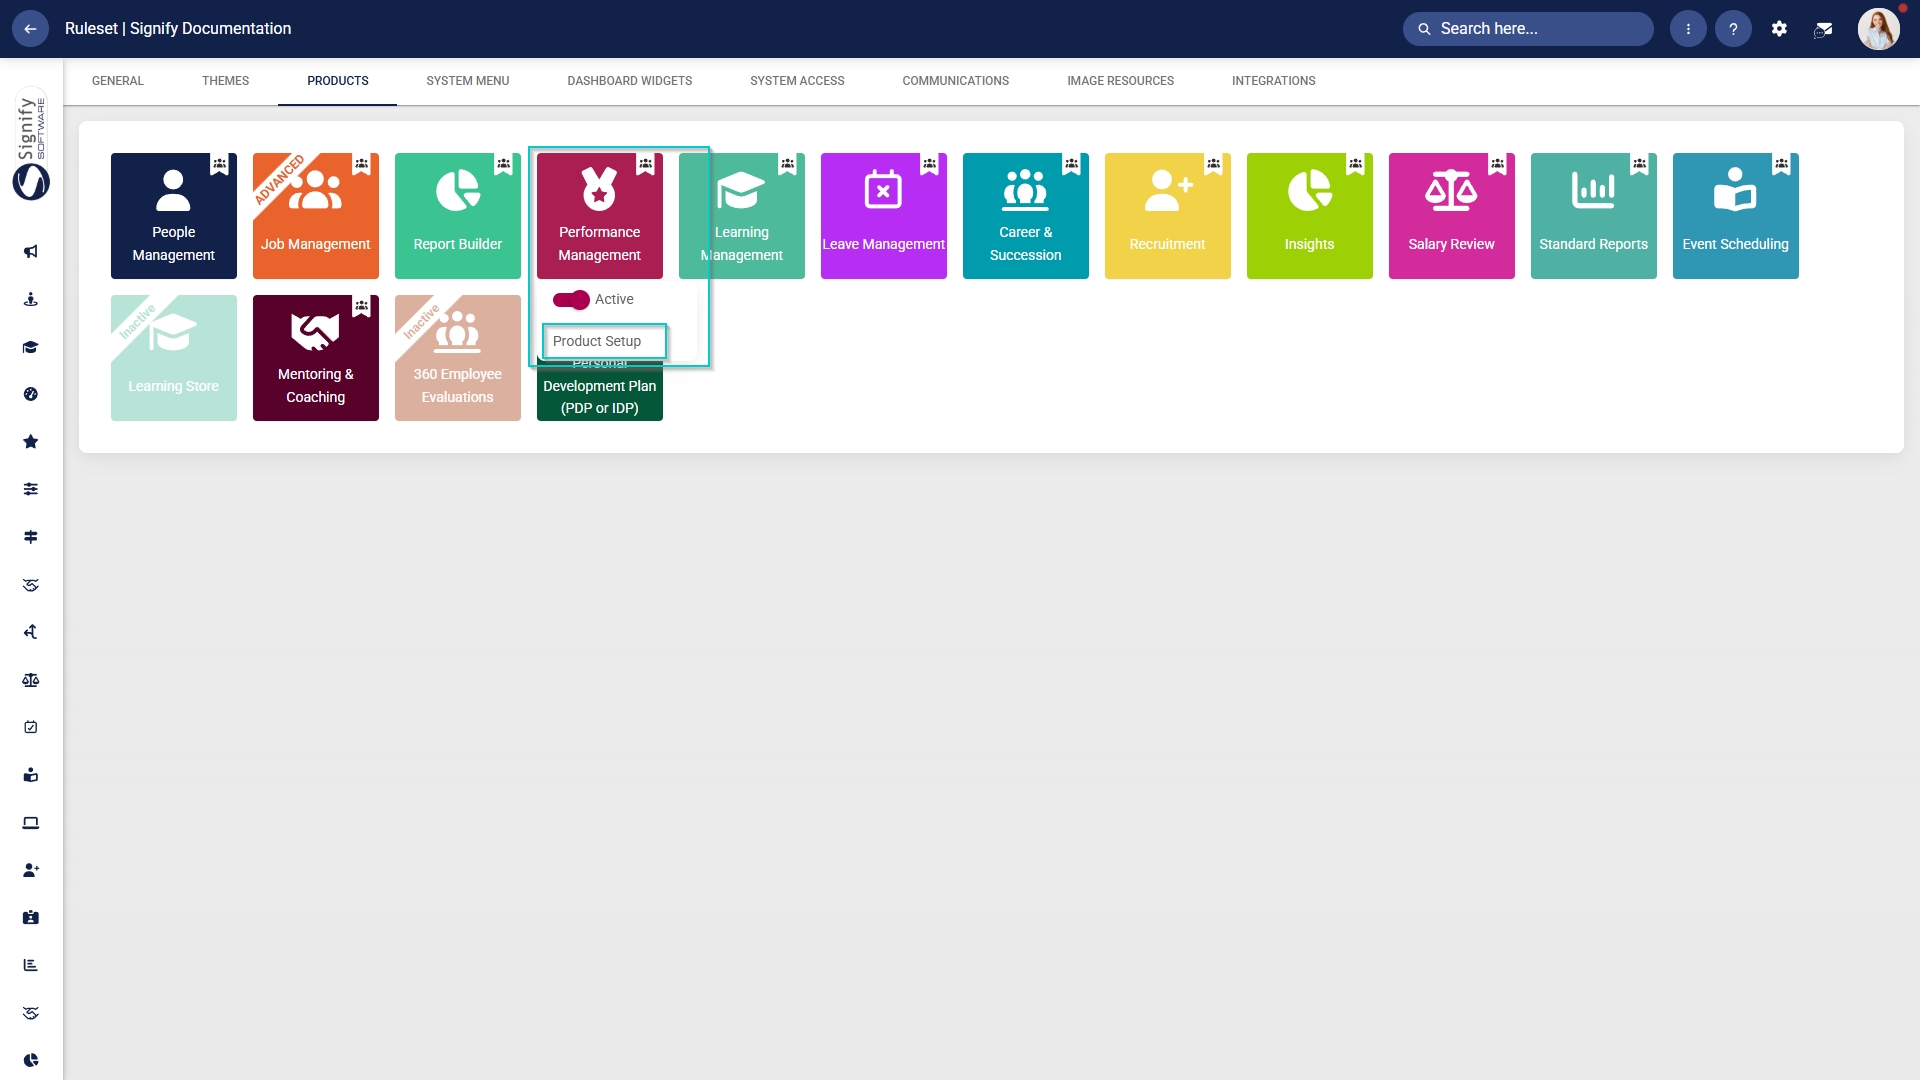Screen dimensions: 1920x1080
Task: Select the Report Builder product tile
Action: 458,216
